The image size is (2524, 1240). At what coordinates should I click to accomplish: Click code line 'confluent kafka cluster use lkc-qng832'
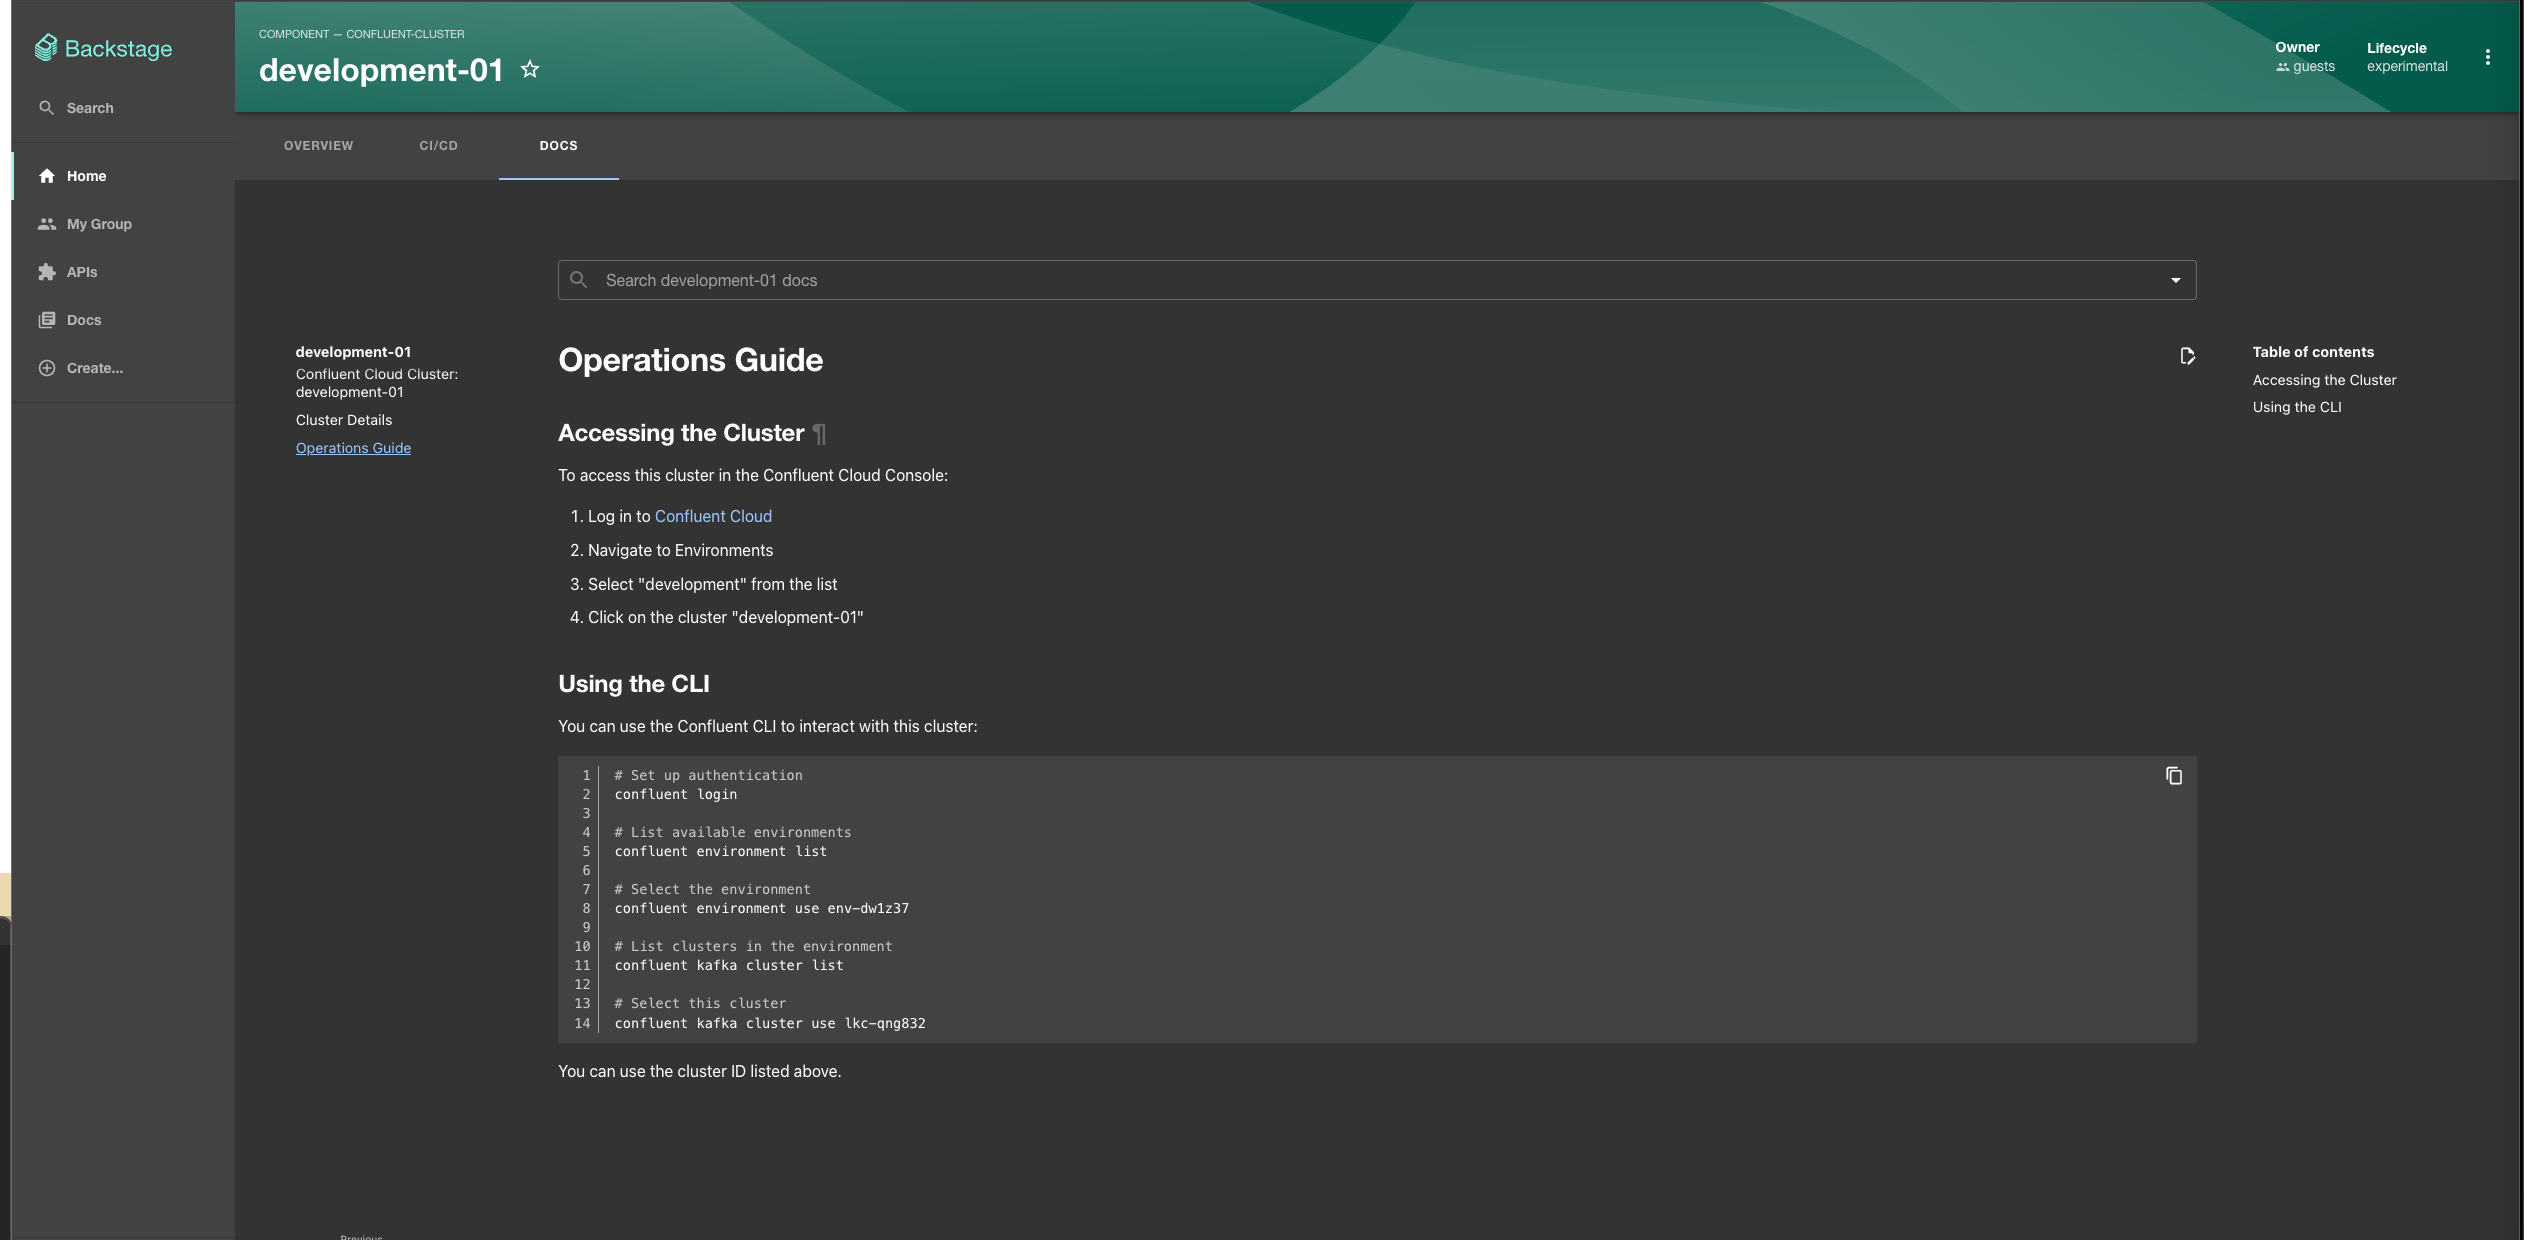(770, 1023)
